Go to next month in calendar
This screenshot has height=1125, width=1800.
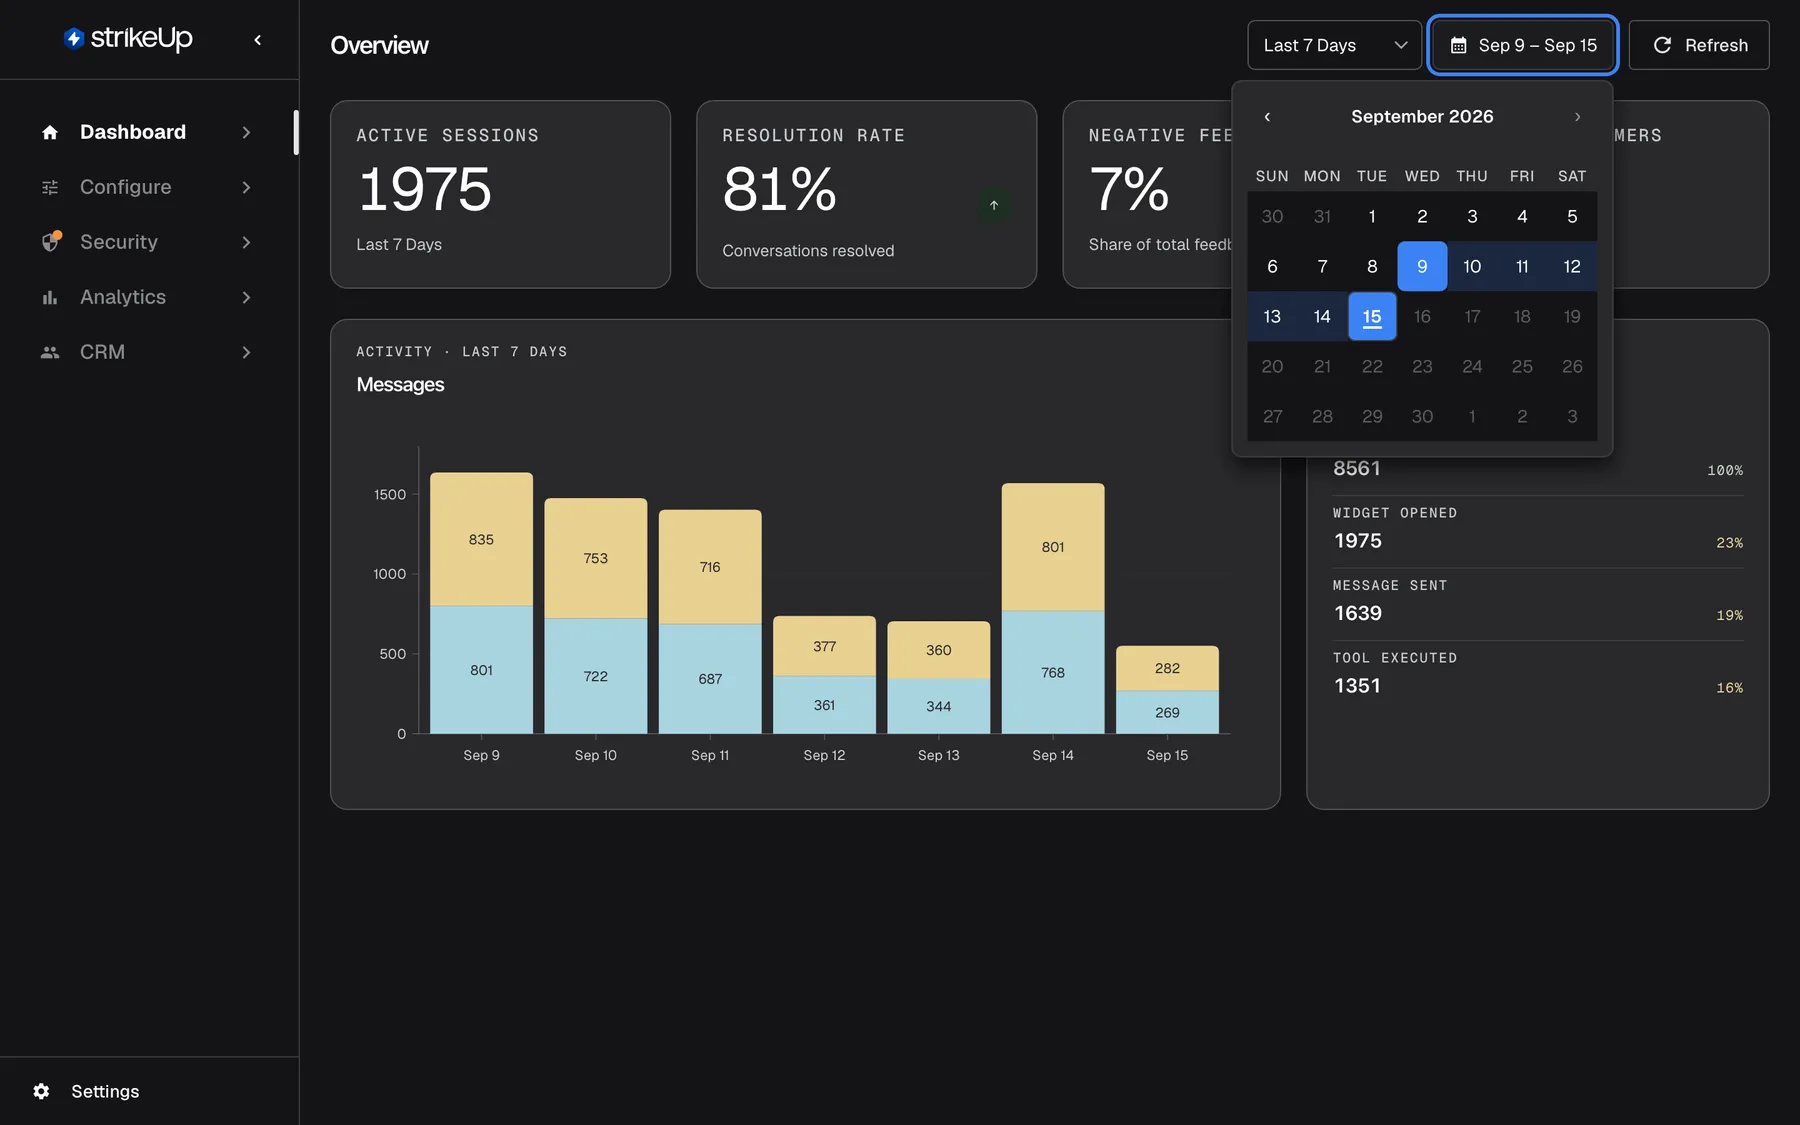point(1577,117)
